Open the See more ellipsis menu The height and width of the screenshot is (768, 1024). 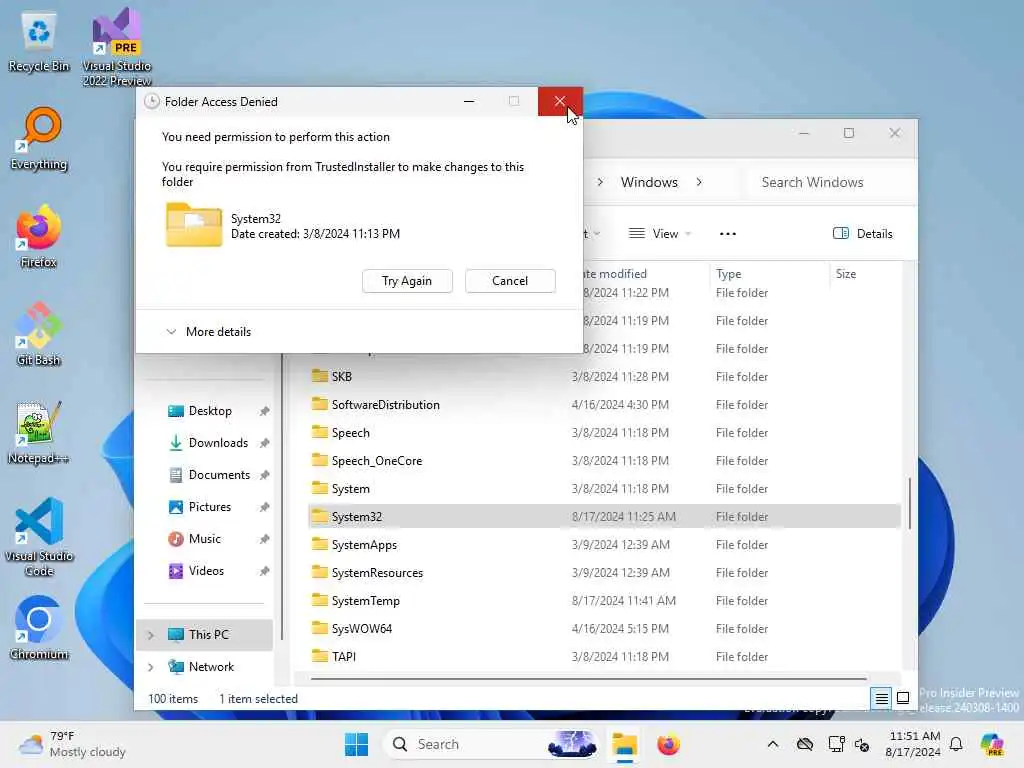click(x=728, y=234)
